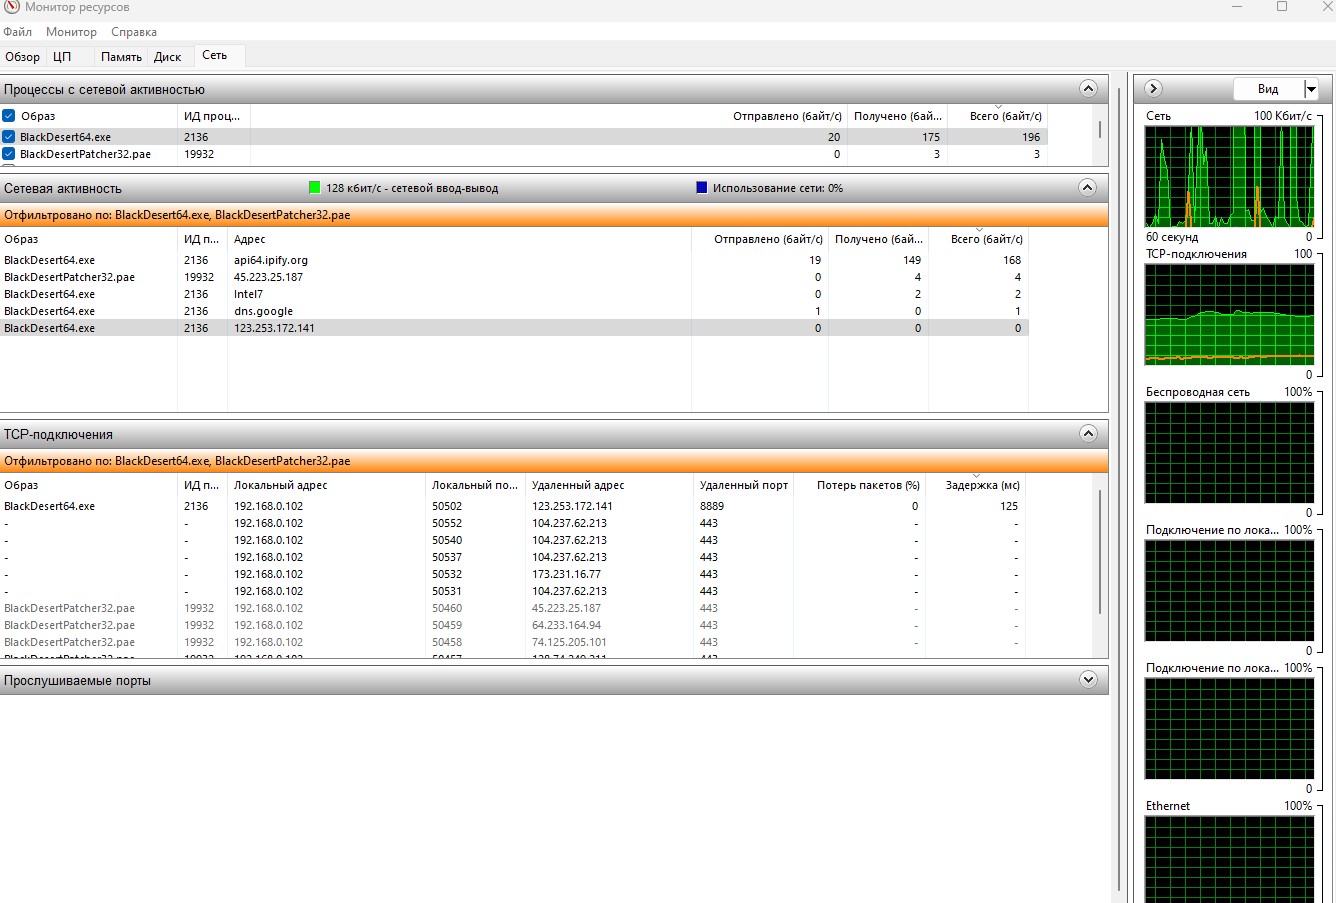The image size is (1336, 903).
Task: Open the Файл menu
Action: pyautogui.click(x=17, y=32)
